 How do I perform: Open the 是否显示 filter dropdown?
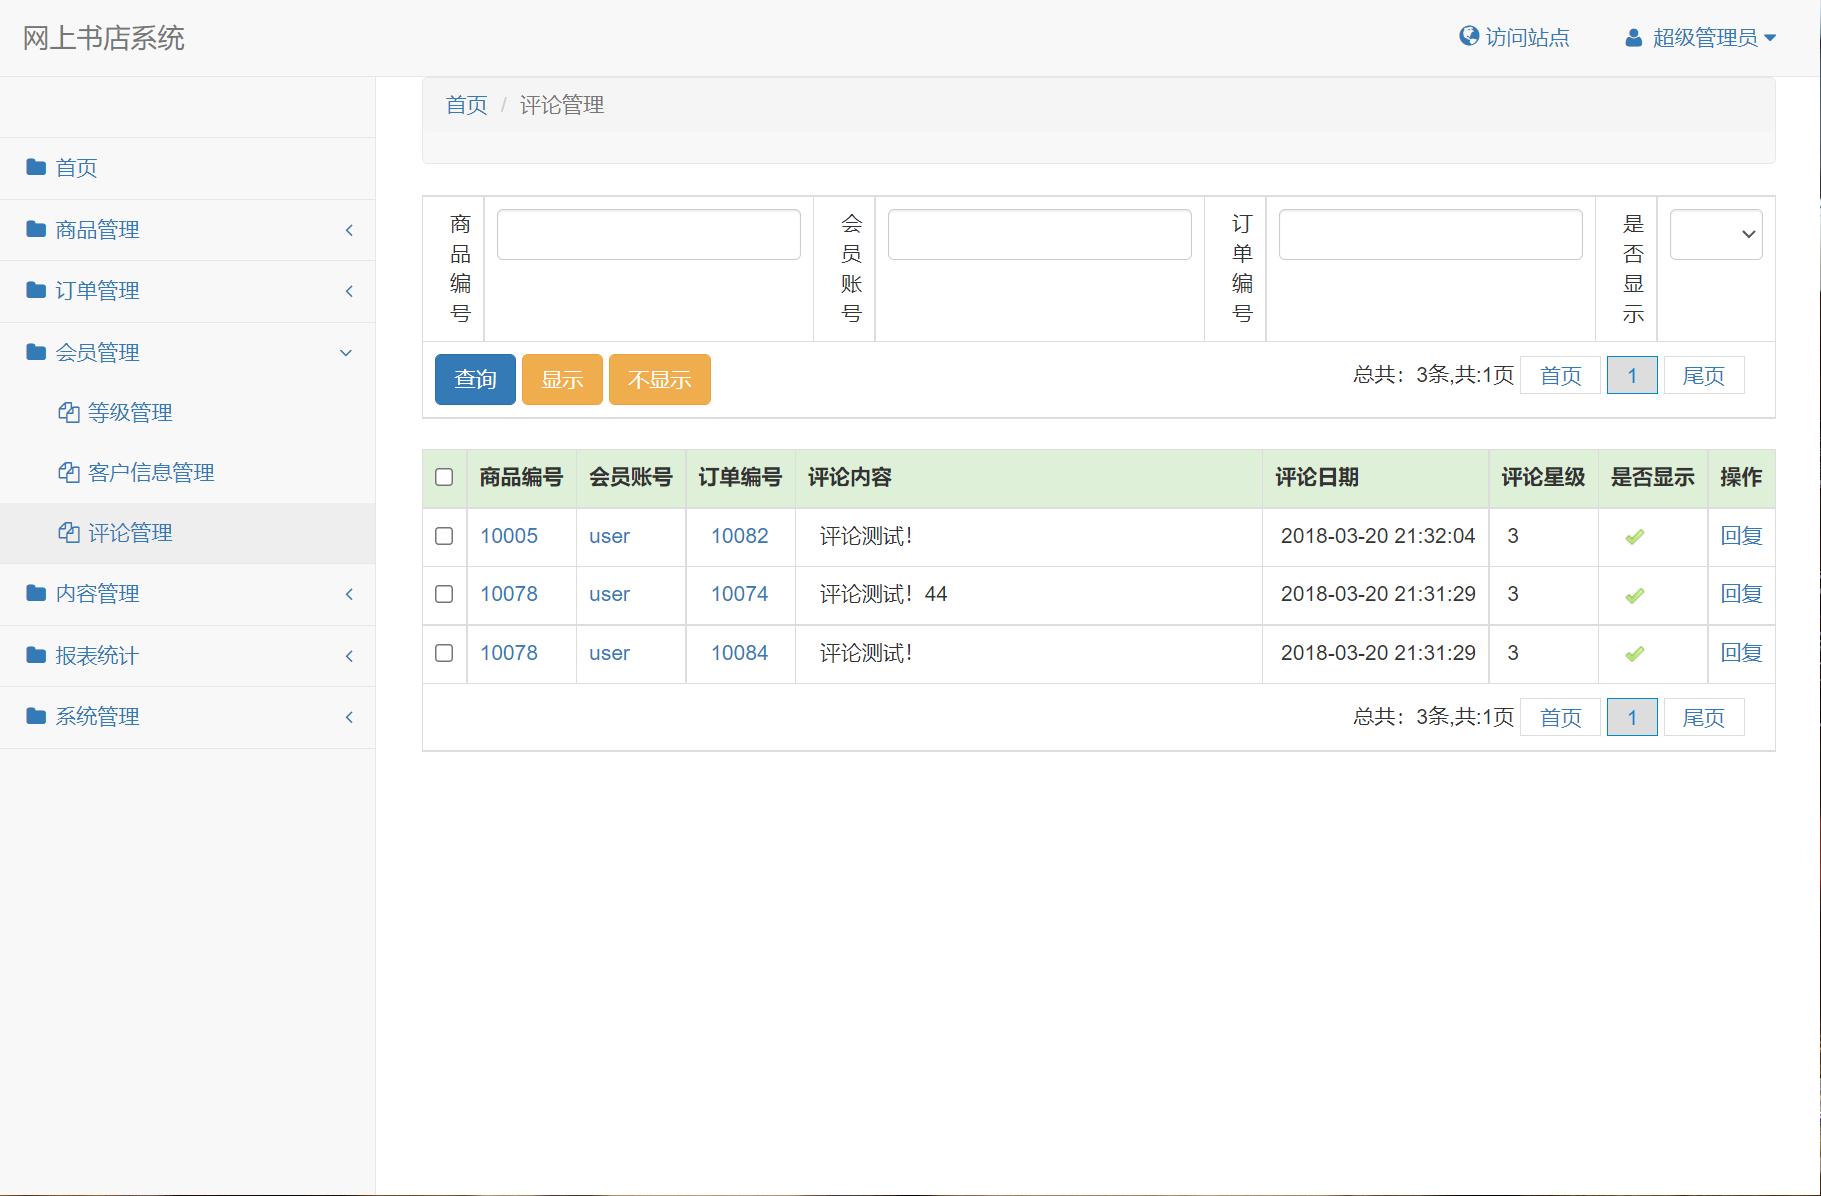1715,234
